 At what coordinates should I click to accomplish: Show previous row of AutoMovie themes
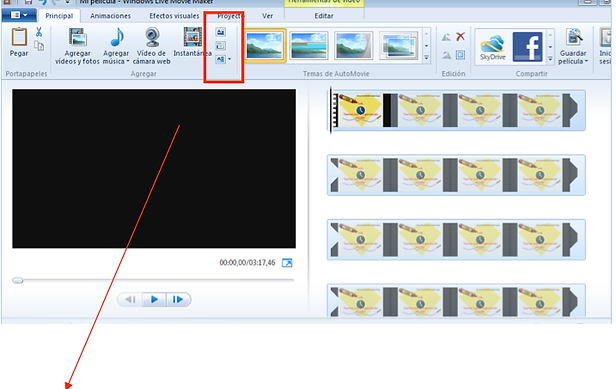tap(426, 34)
